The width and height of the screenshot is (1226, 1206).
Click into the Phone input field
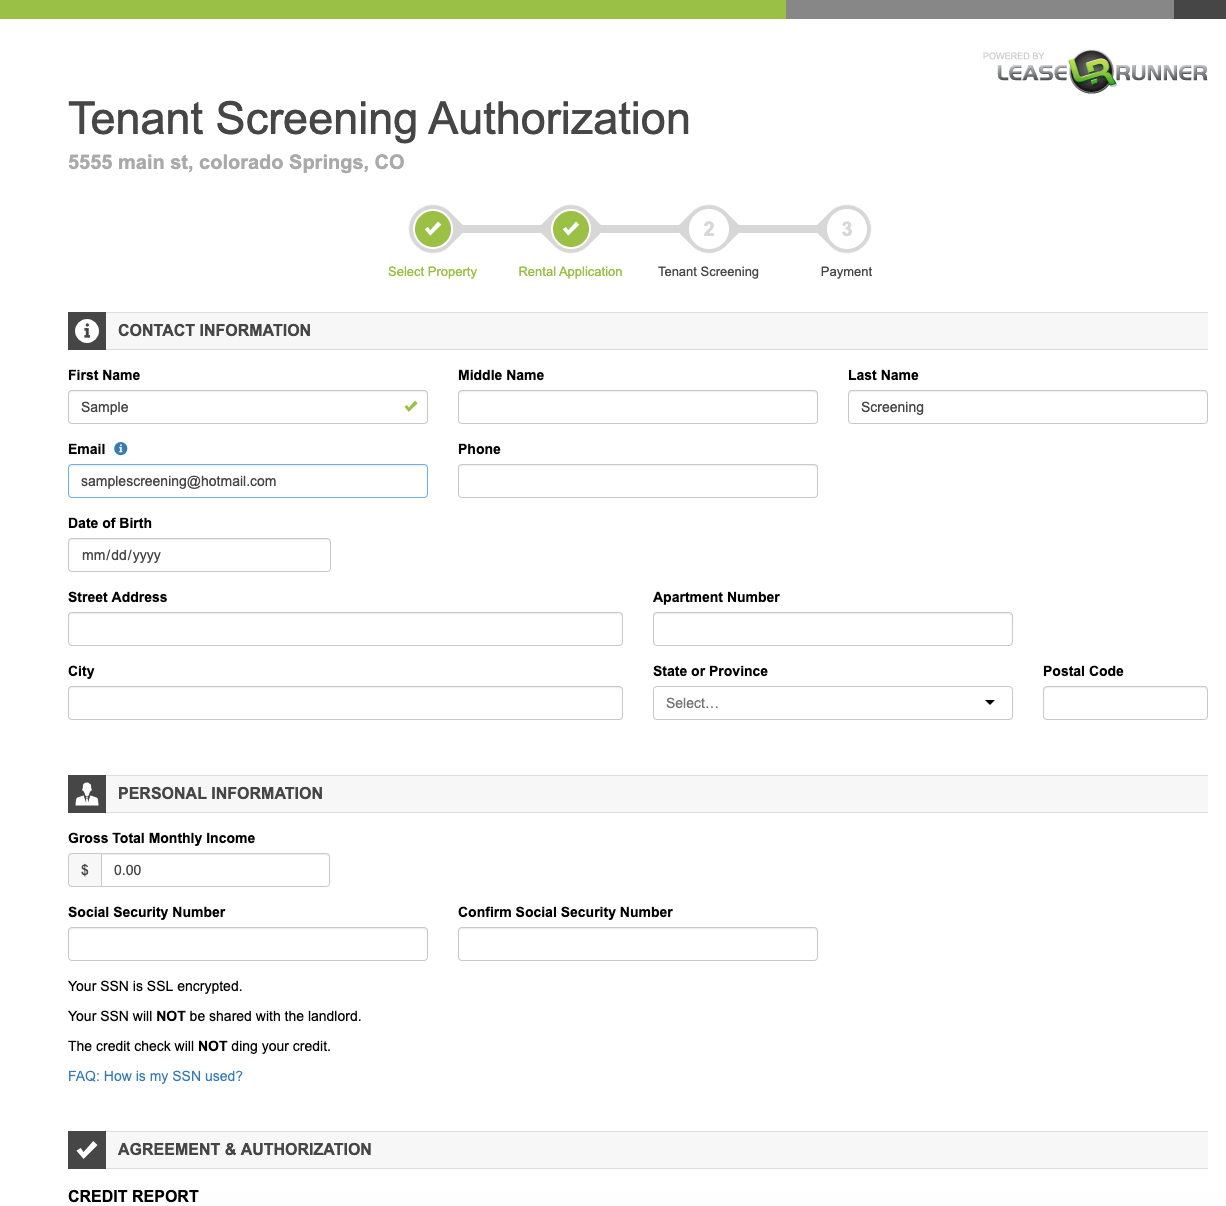637,481
